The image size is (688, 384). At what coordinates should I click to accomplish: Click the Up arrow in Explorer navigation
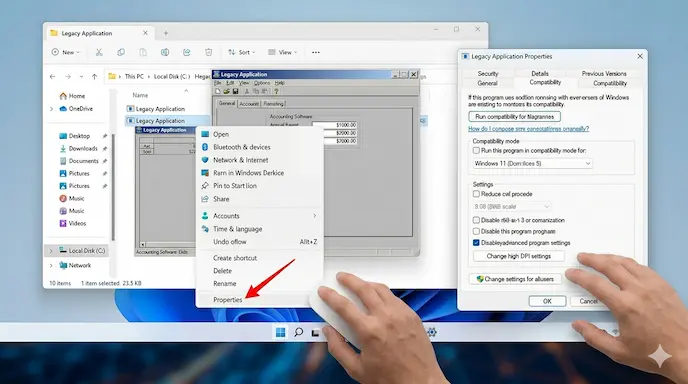(x=94, y=76)
